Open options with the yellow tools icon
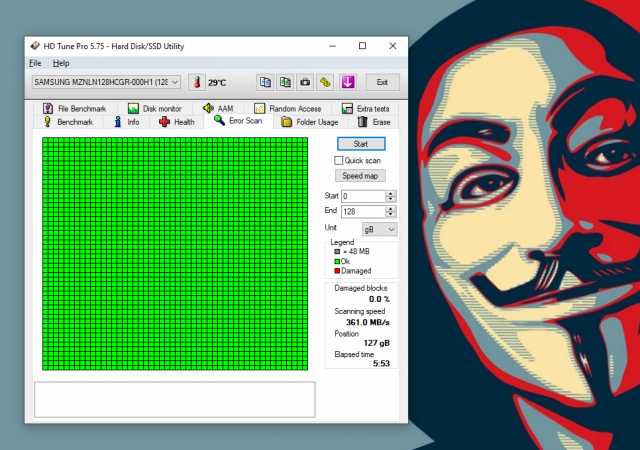Viewport: 640px width, 450px height. (x=326, y=82)
